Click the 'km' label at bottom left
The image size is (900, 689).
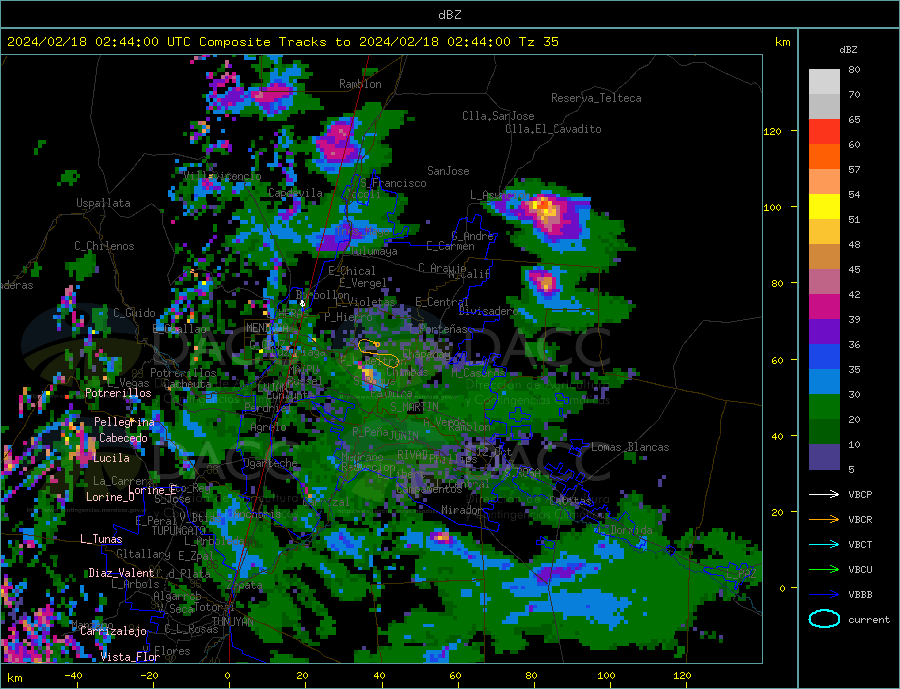coord(14,678)
